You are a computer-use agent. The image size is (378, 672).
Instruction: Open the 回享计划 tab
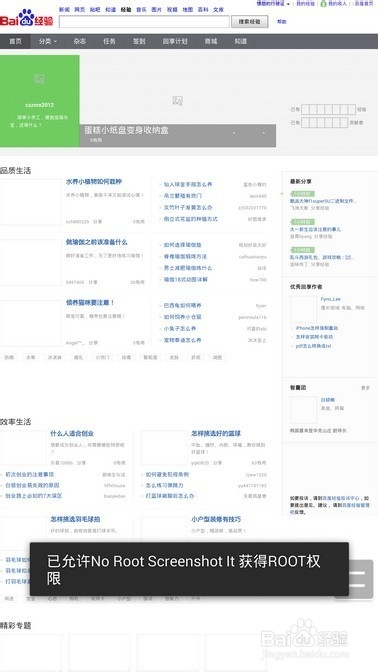pos(175,41)
